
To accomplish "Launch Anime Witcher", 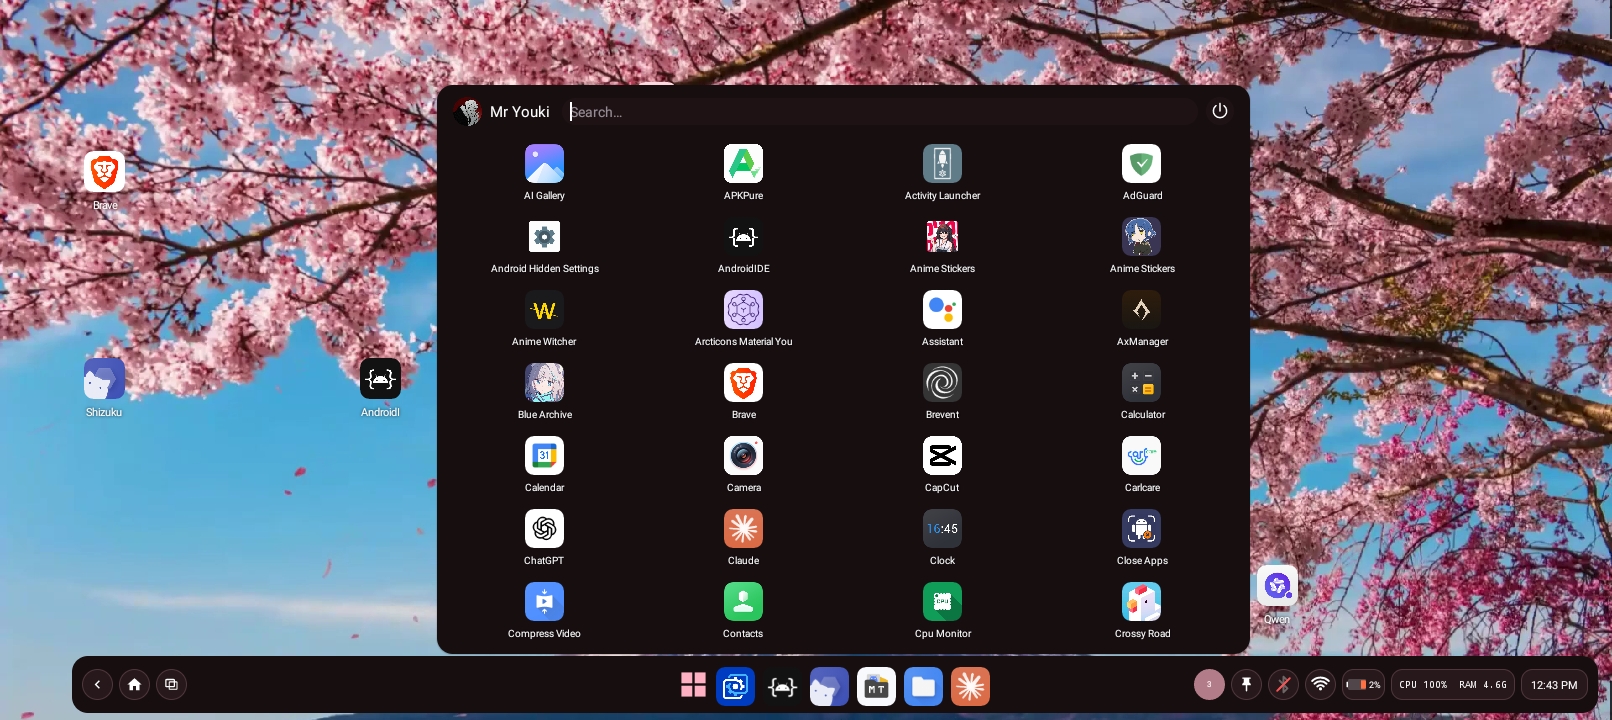I will pos(544,310).
